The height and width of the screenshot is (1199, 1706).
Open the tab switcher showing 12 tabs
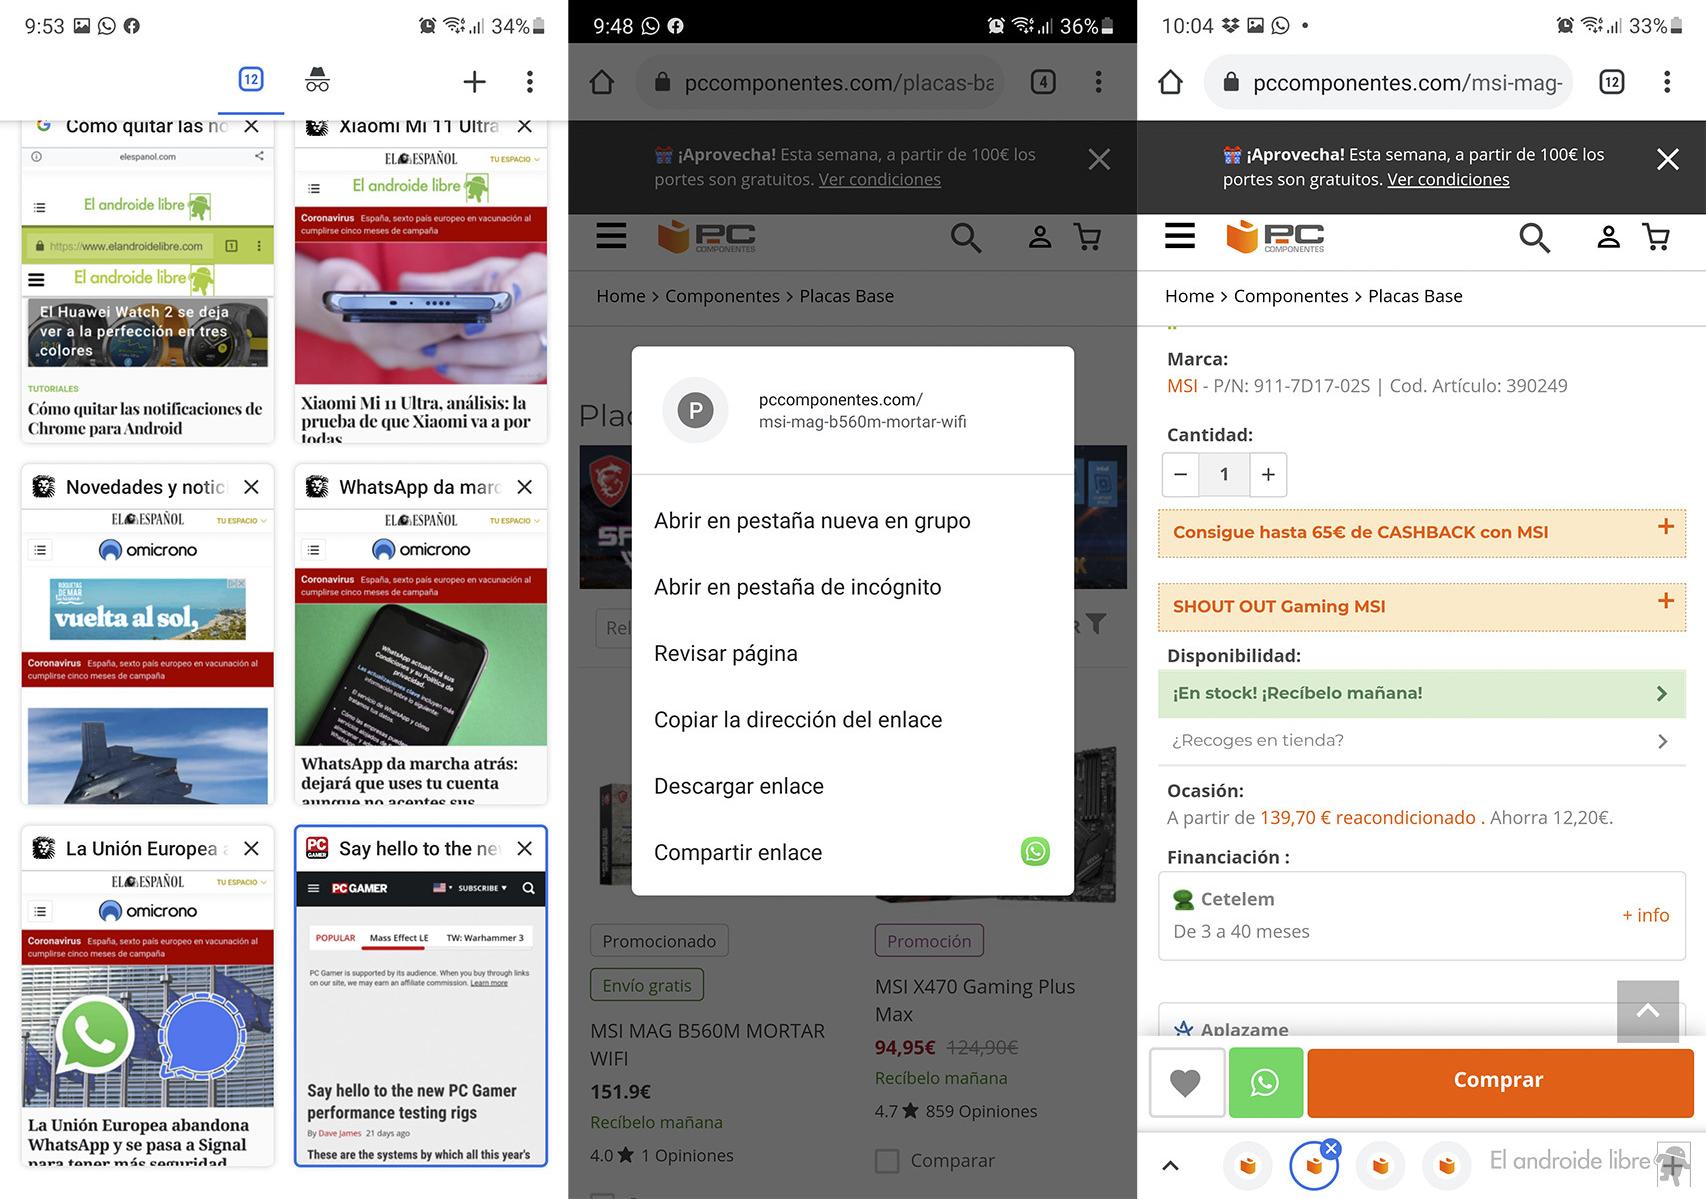251,79
